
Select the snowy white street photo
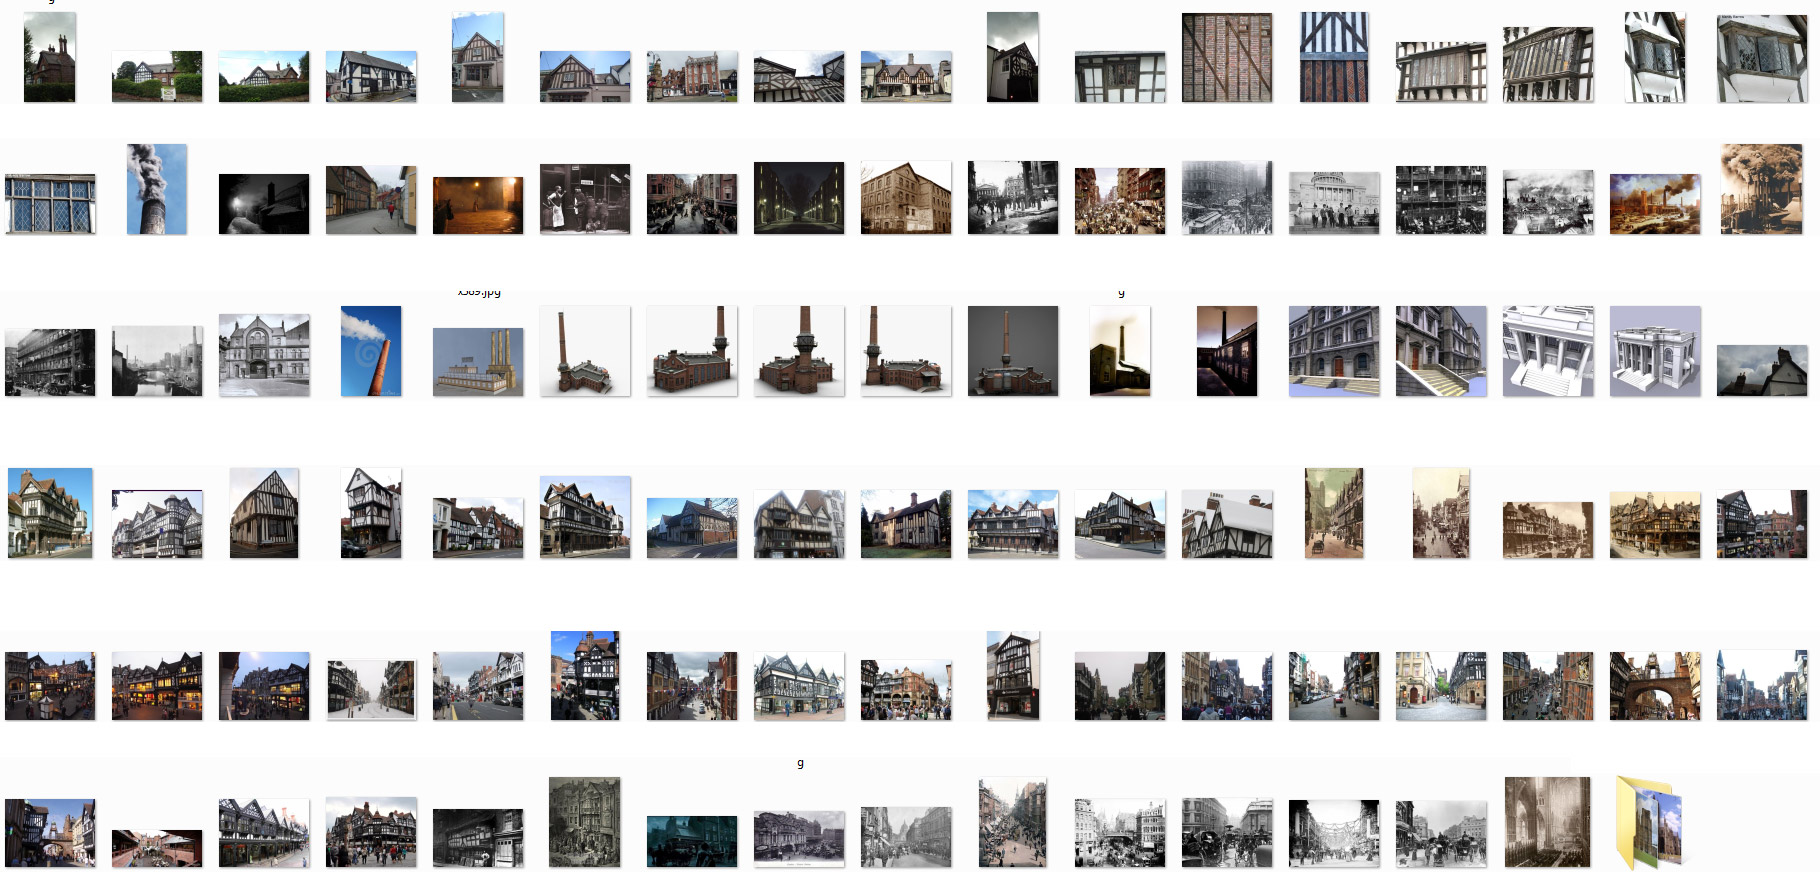click(x=371, y=688)
